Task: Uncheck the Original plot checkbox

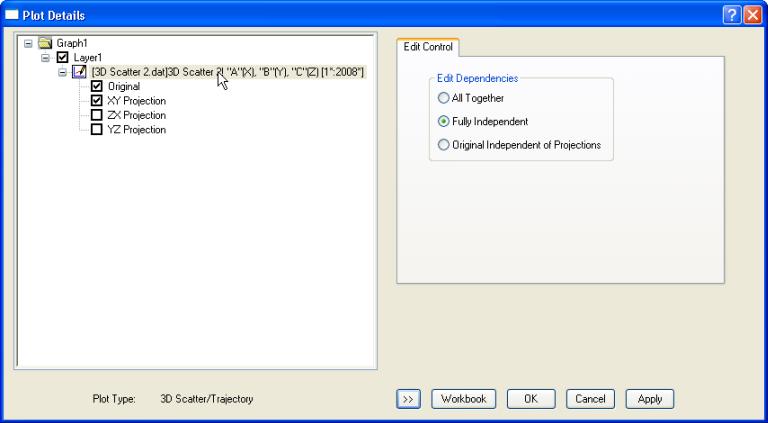Action: (97, 87)
